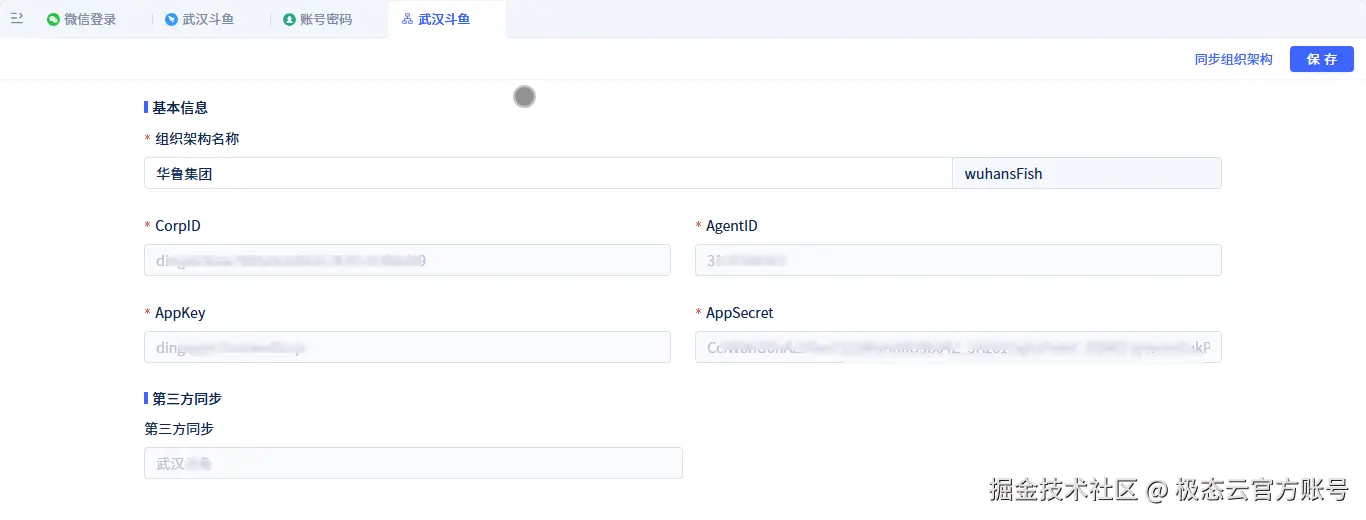Viewport: 1366px width, 520px height.
Task: Click the blue icon on the first 武汉斗鱼 tab
Action: tap(171, 19)
